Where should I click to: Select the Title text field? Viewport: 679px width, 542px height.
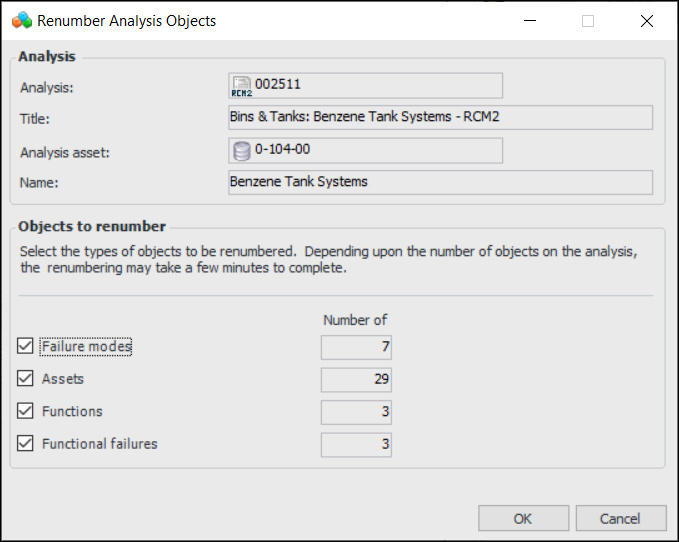coord(440,118)
